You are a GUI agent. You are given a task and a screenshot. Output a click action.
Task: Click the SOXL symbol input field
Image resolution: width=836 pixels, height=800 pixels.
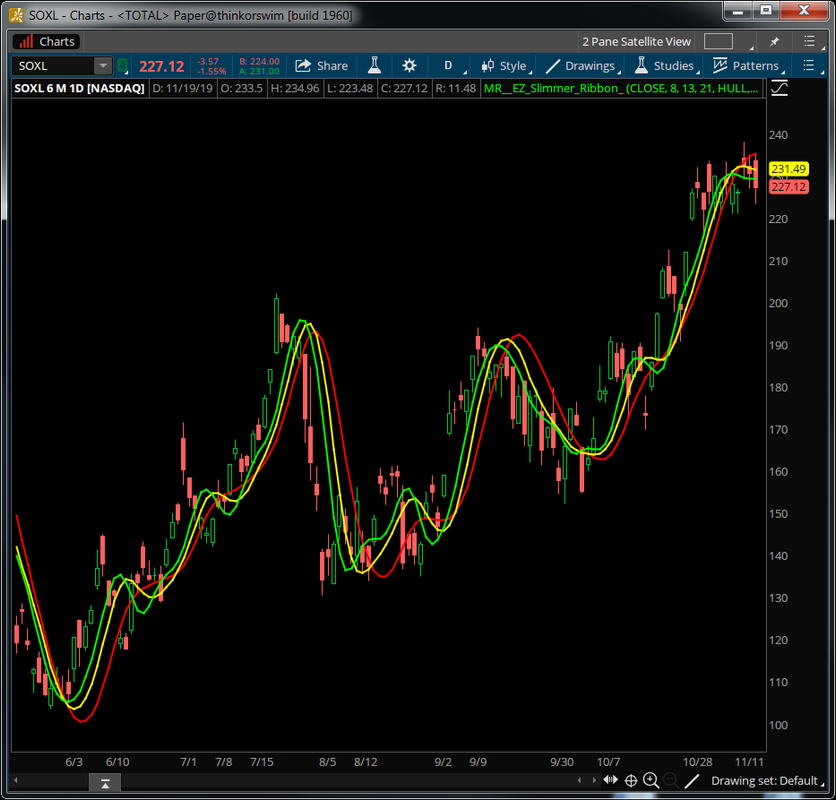pyautogui.click(x=53, y=66)
